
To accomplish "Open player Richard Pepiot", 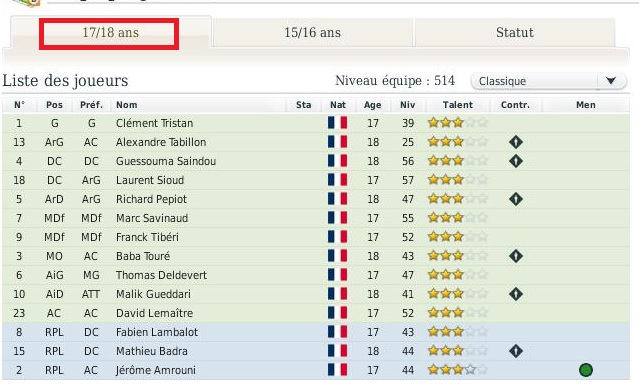I will (x=151, y=199).
